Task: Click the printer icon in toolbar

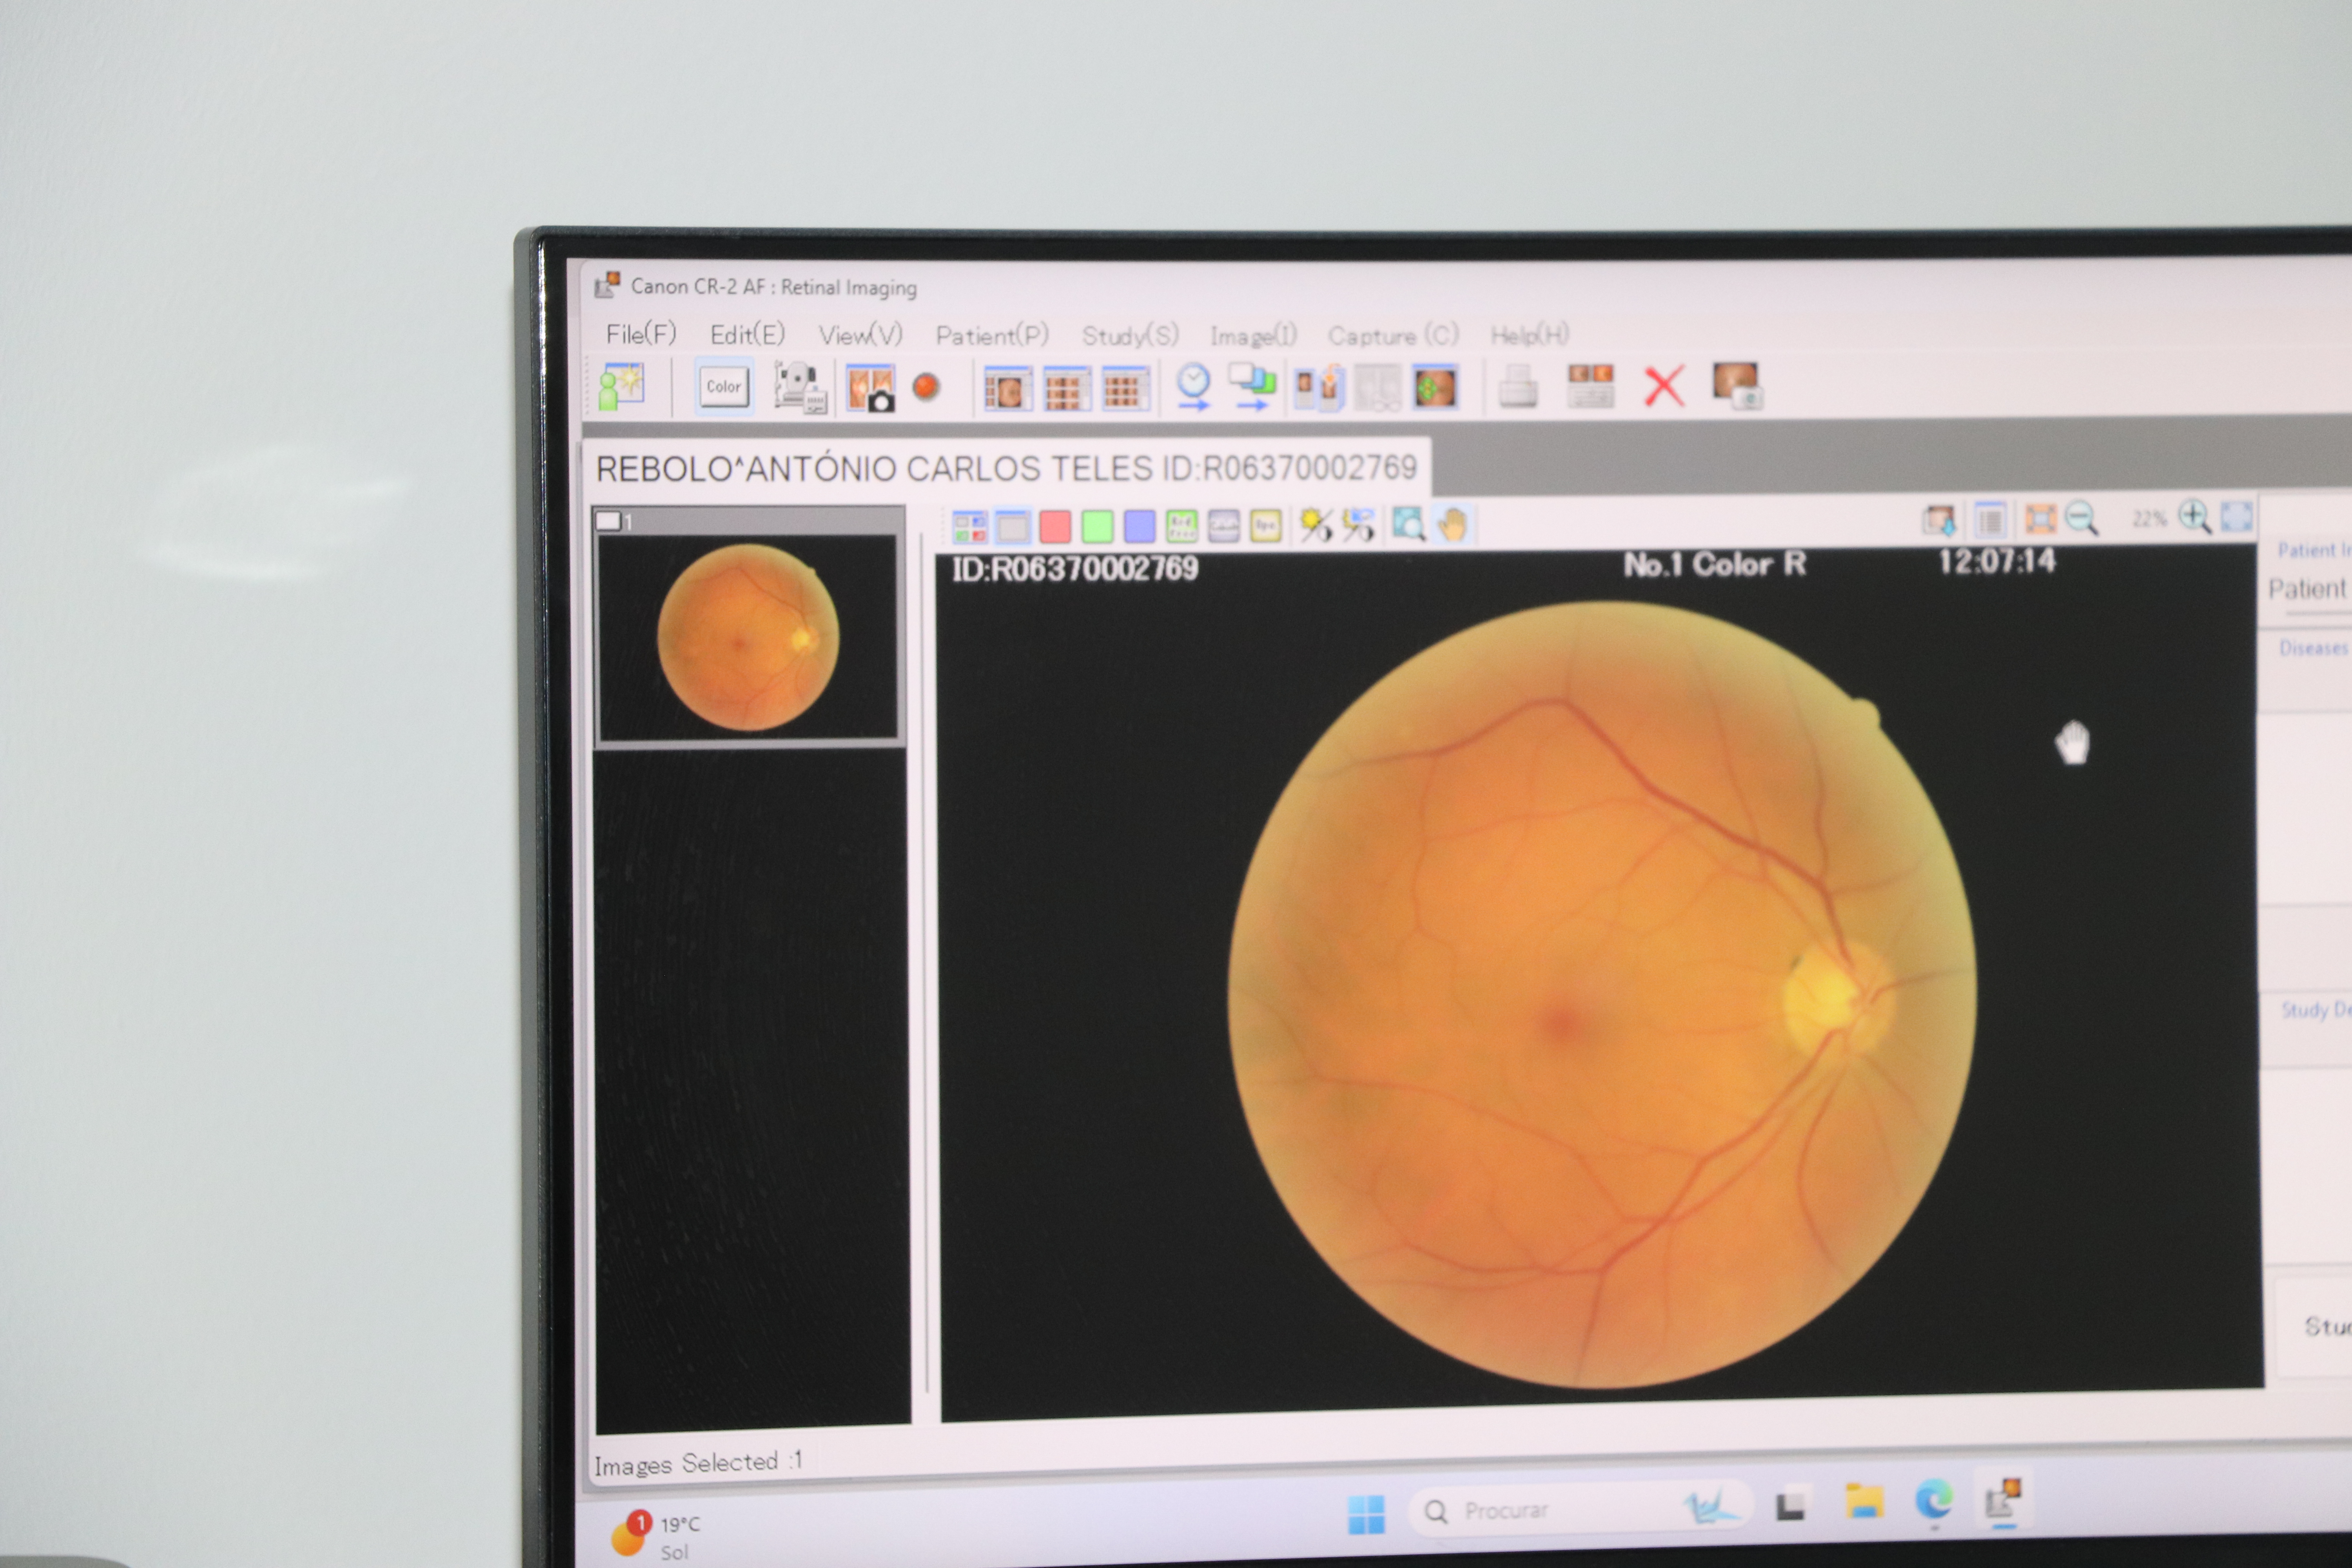Action: [1518, 386]
